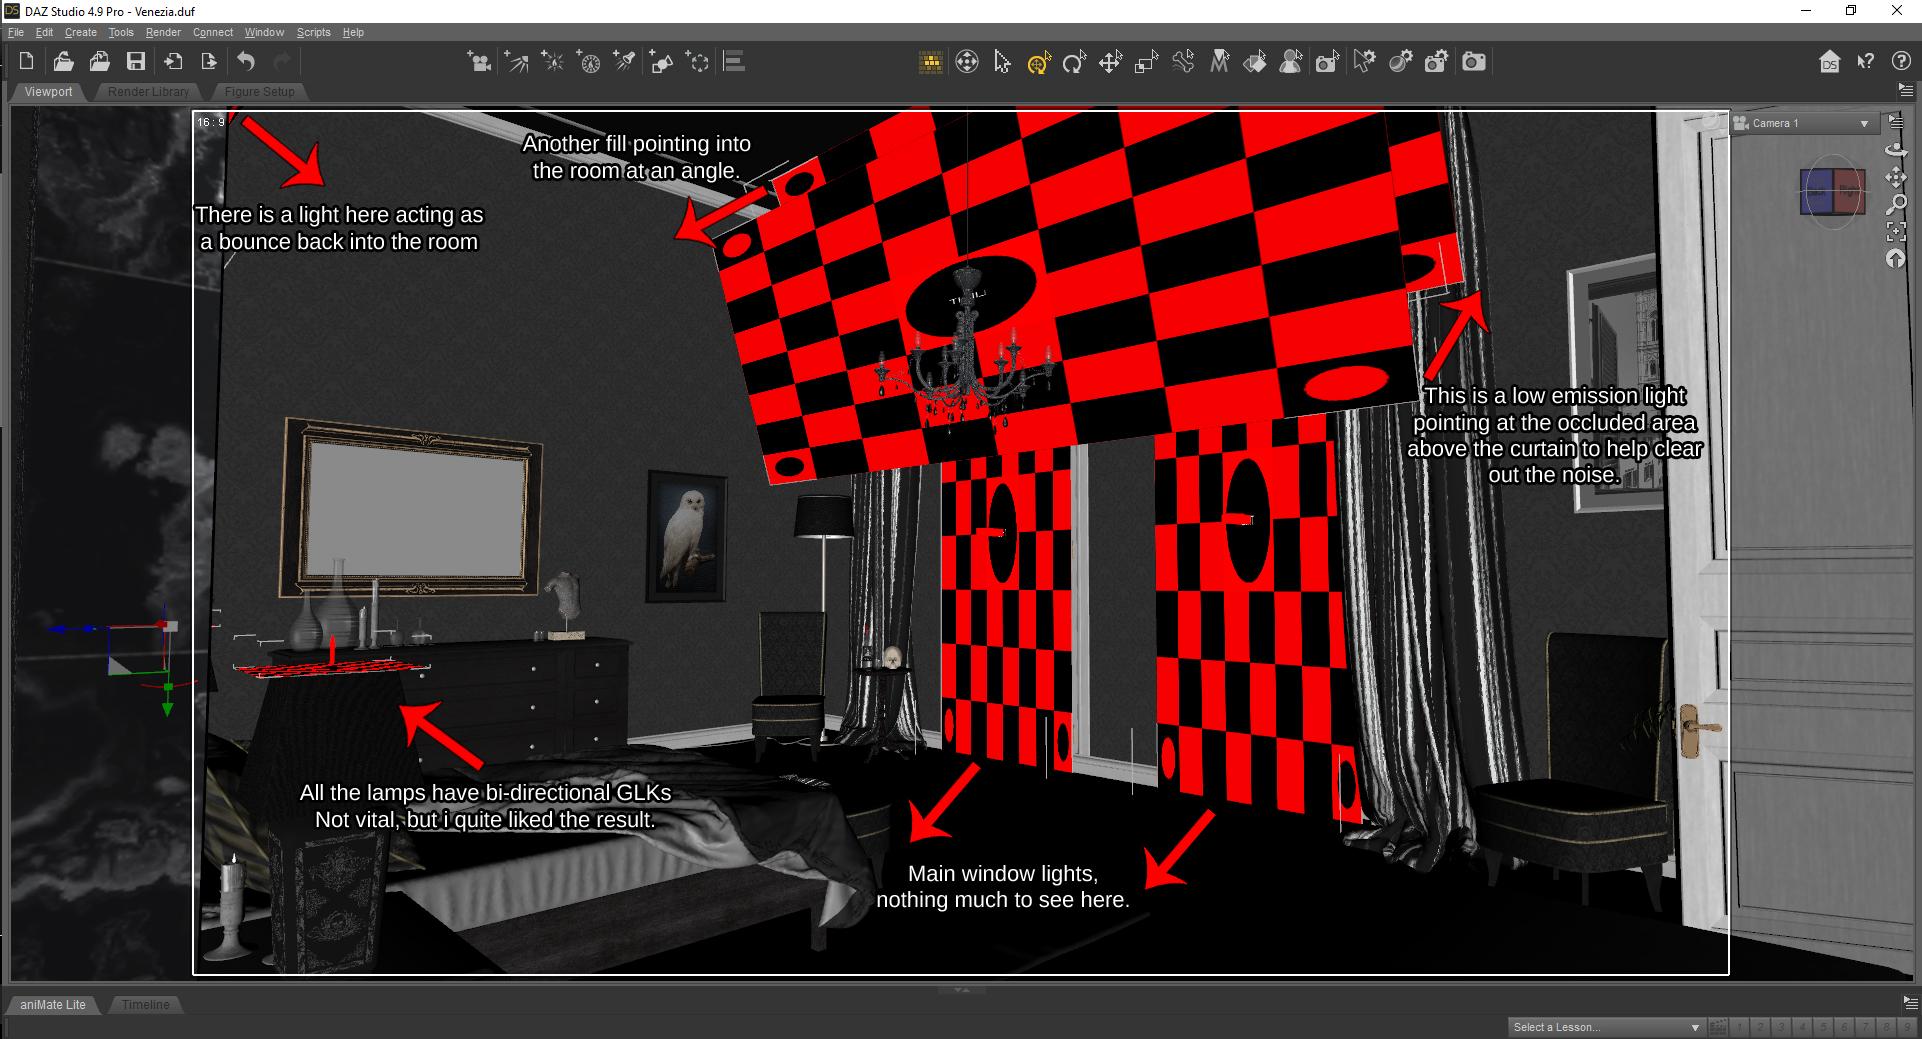The image size is (1922, 1039).
Task: Switch to the Viewport tab
Action: pyautogui.click(x=48, y=91)
